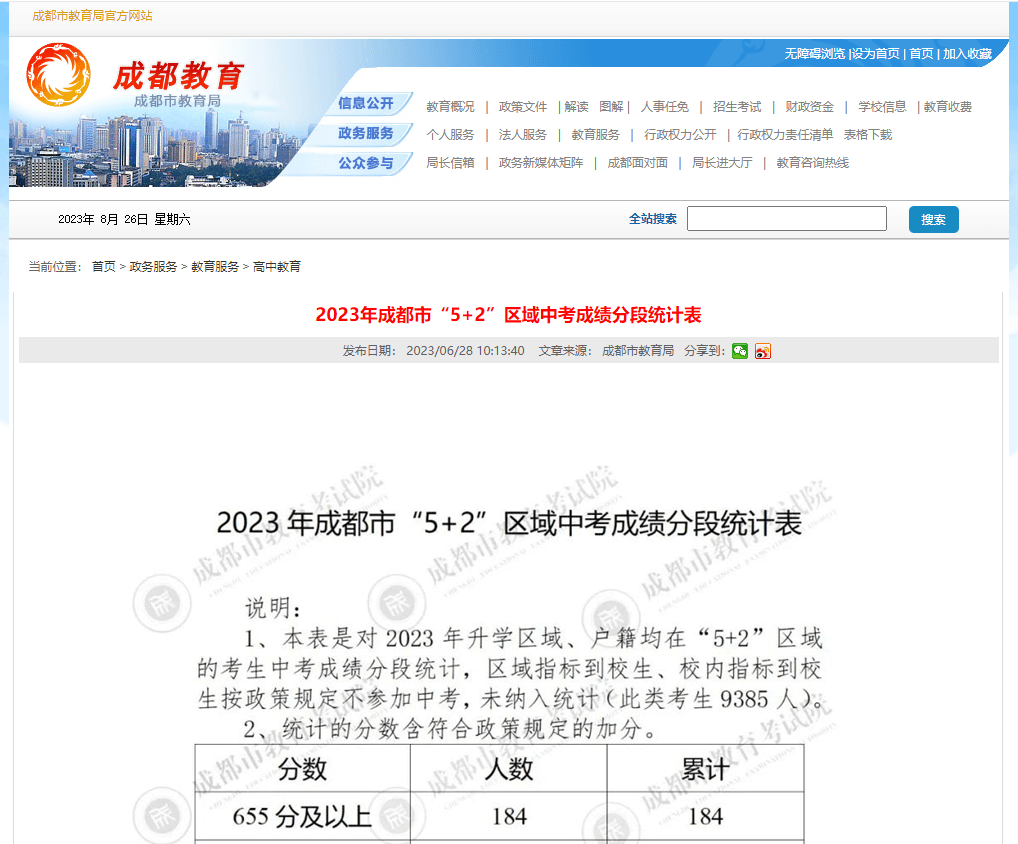
Task: Open 教育咨询热线 hotline page
Action: (x=812, y=162)
